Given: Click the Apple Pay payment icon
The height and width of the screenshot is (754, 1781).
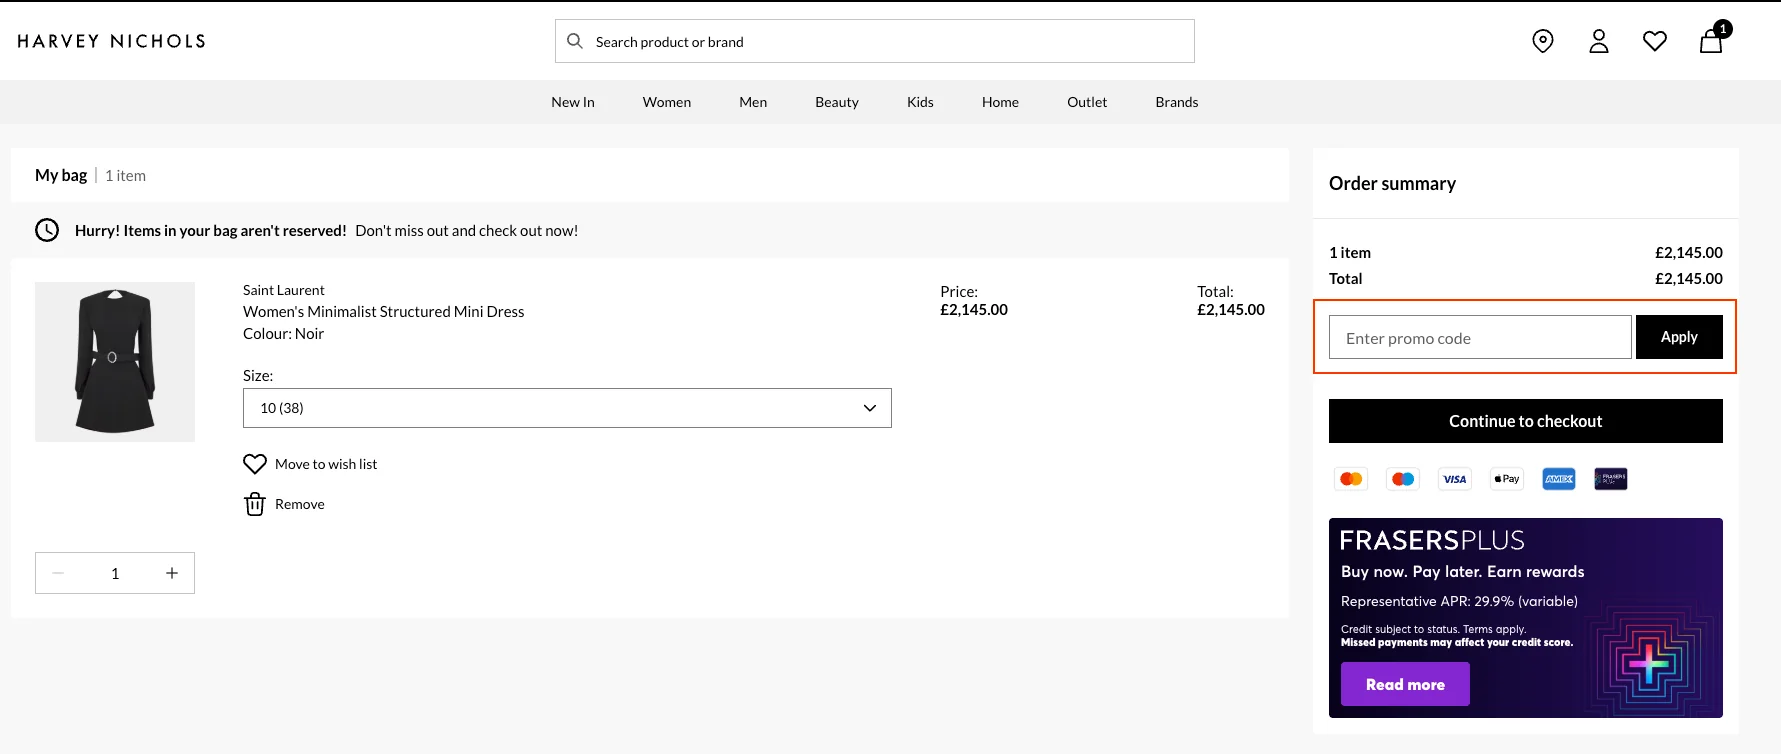Looking at the screenshot, I should tap(1507, 479).
